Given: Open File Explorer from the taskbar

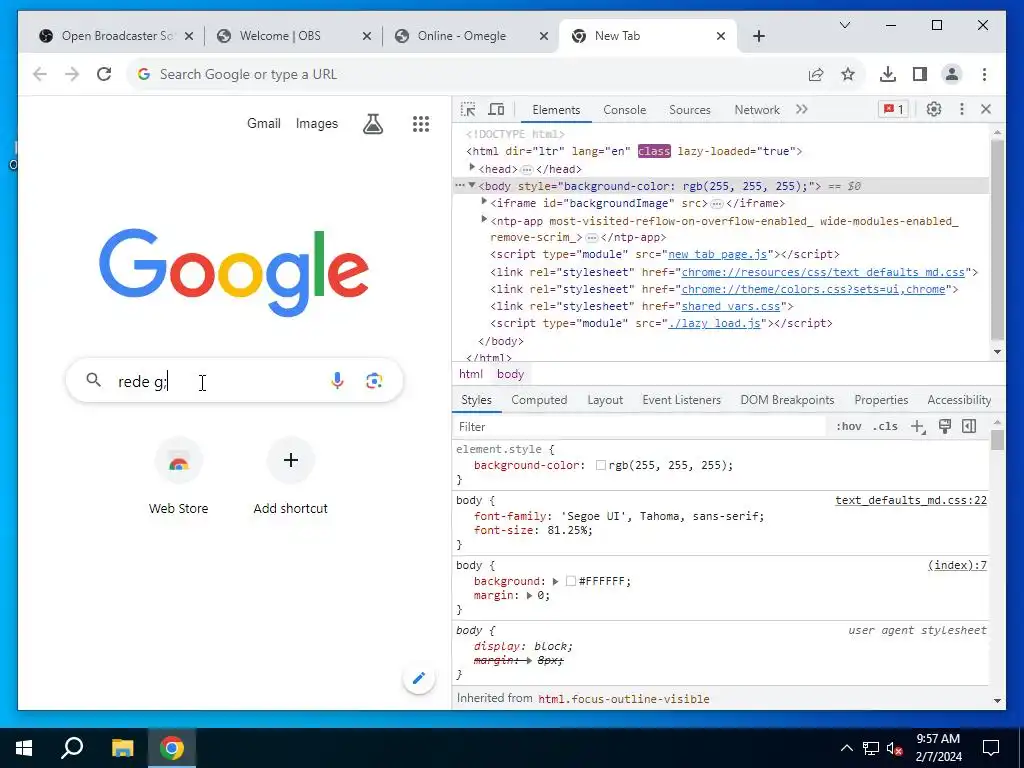Looking at the screenshot, I should click(122, 748).
